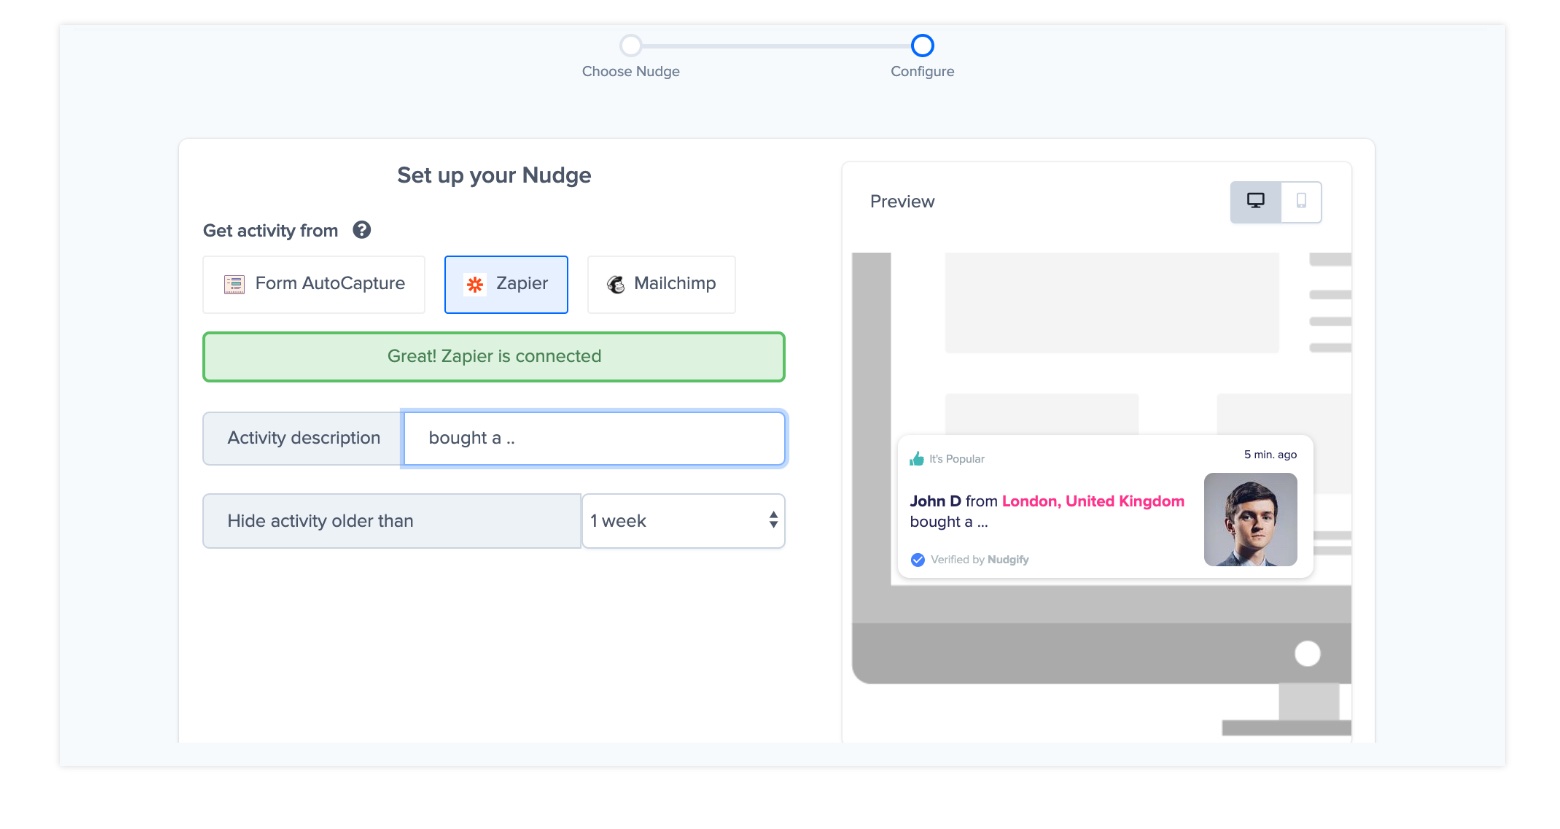
Task: Click the Form AutoCapture icon
Action: [234, 285]
